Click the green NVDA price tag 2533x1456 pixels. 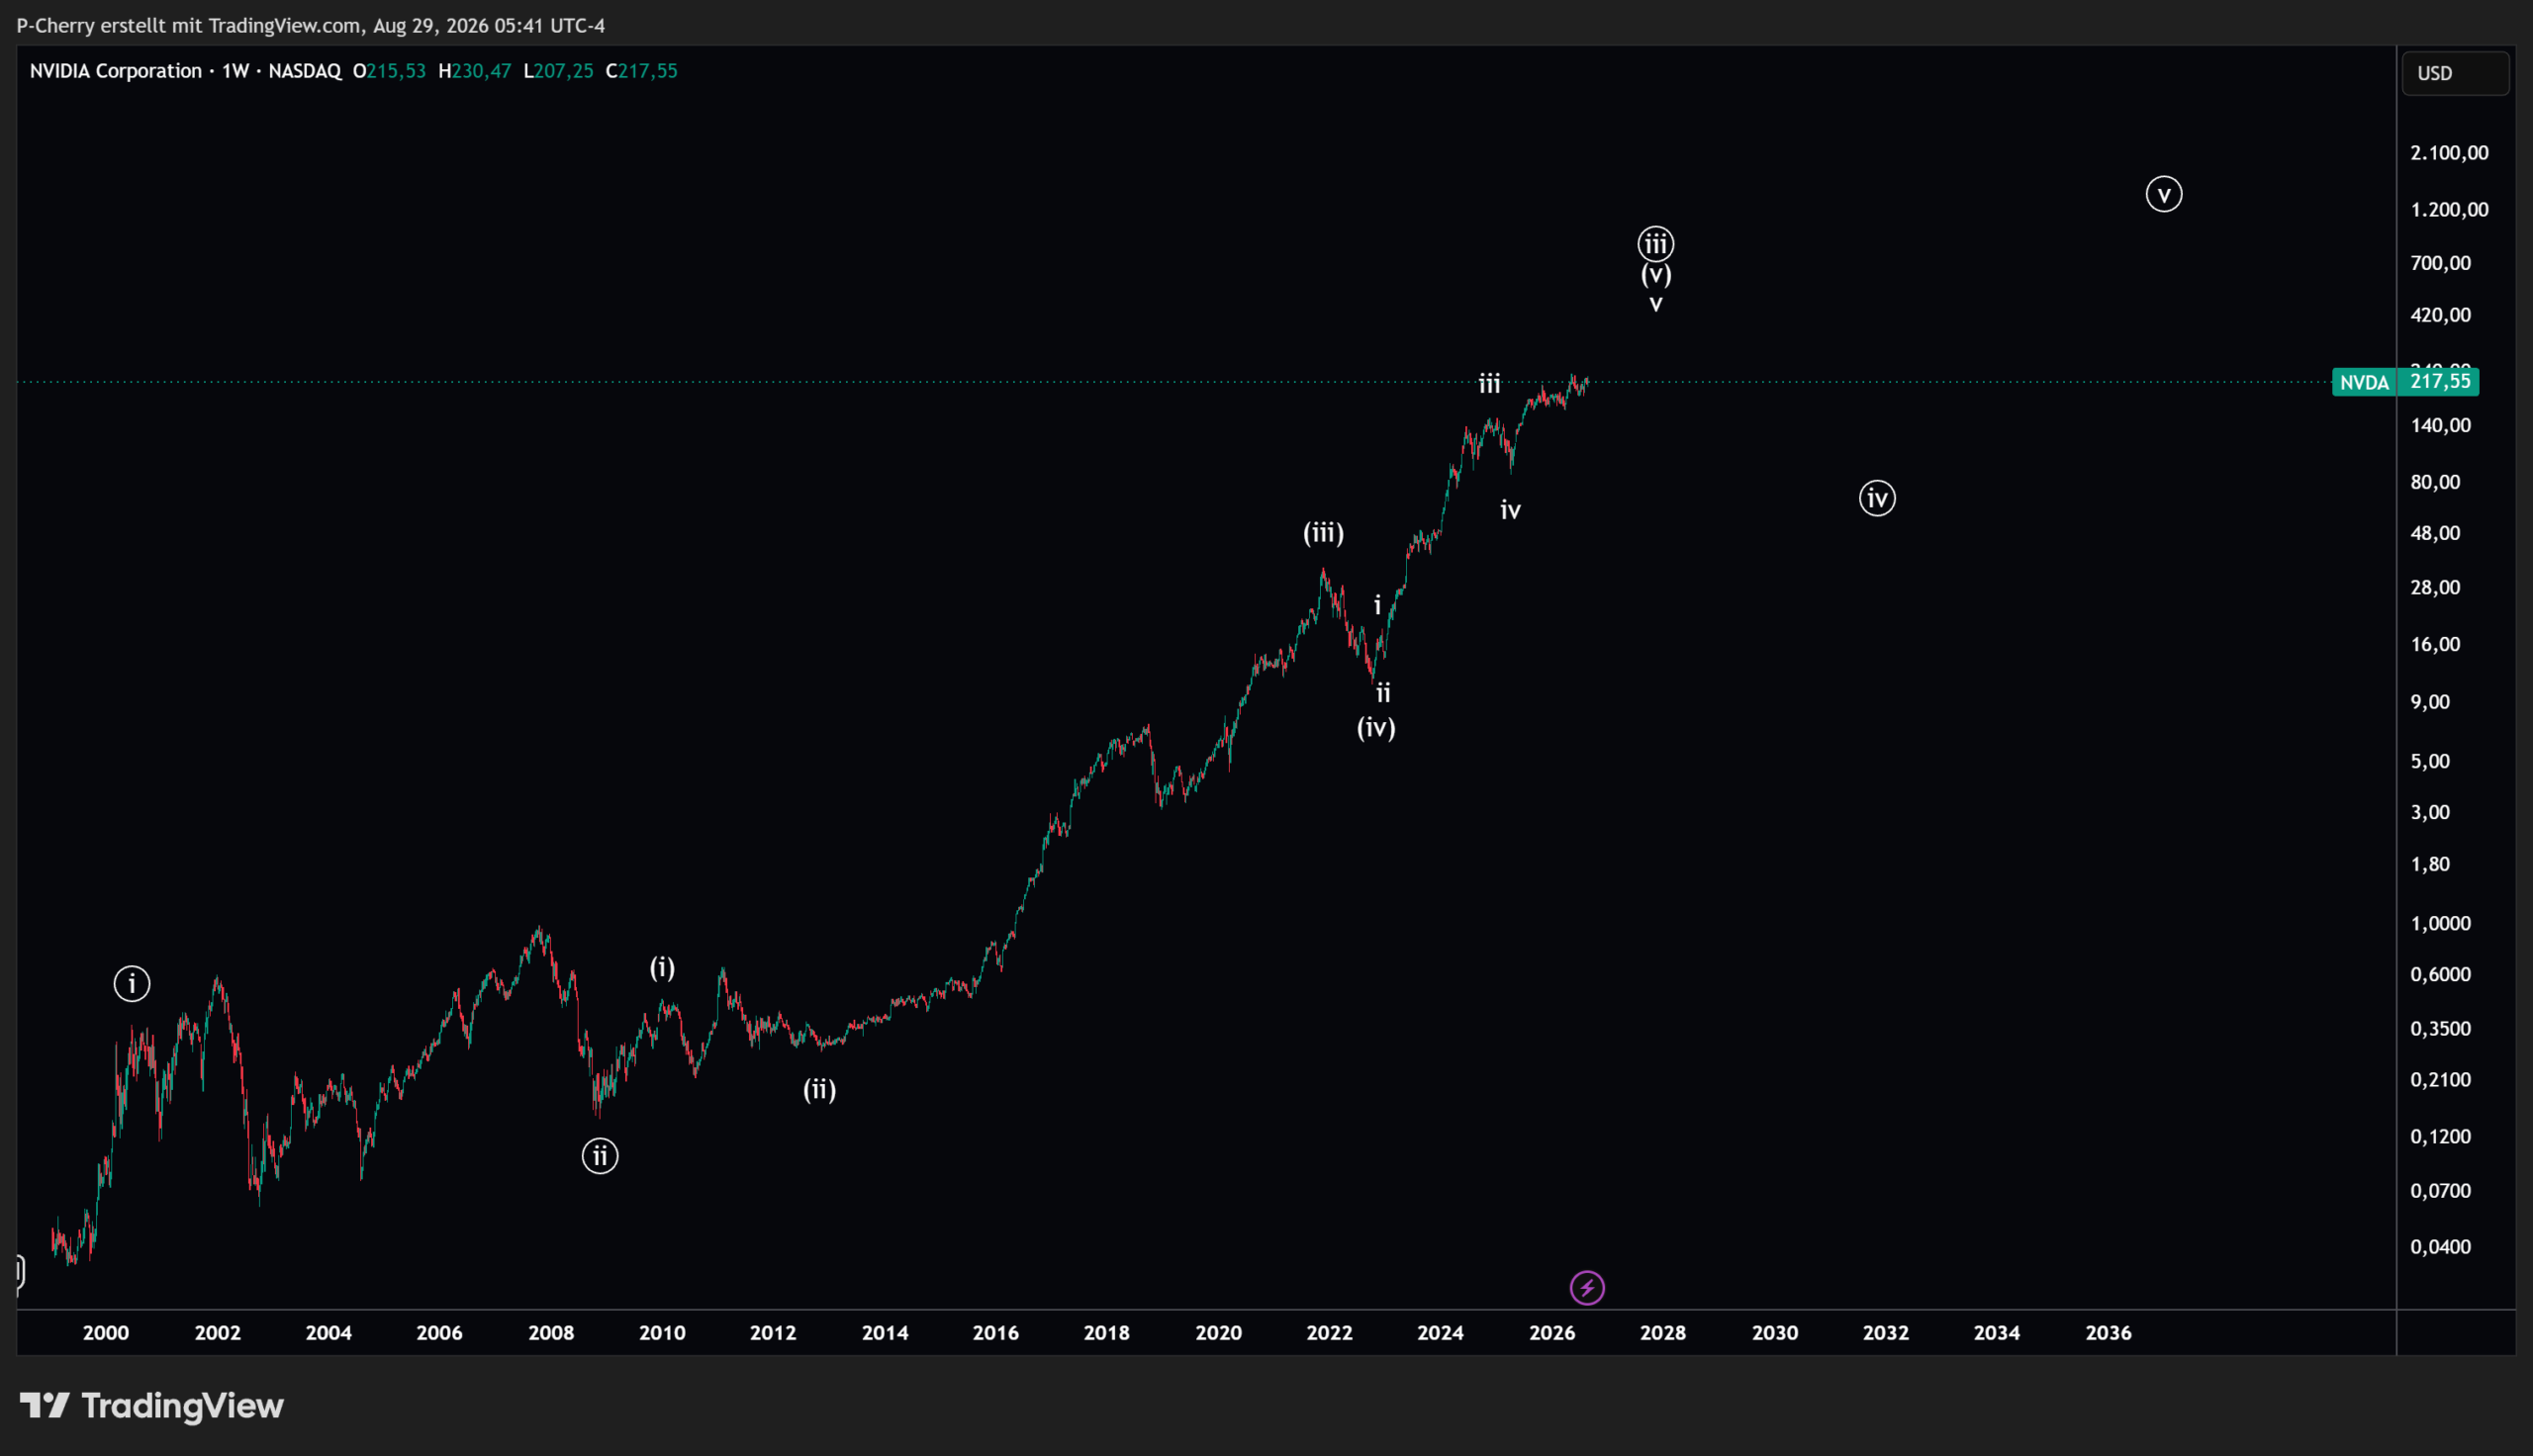(x=2405, y=382)
